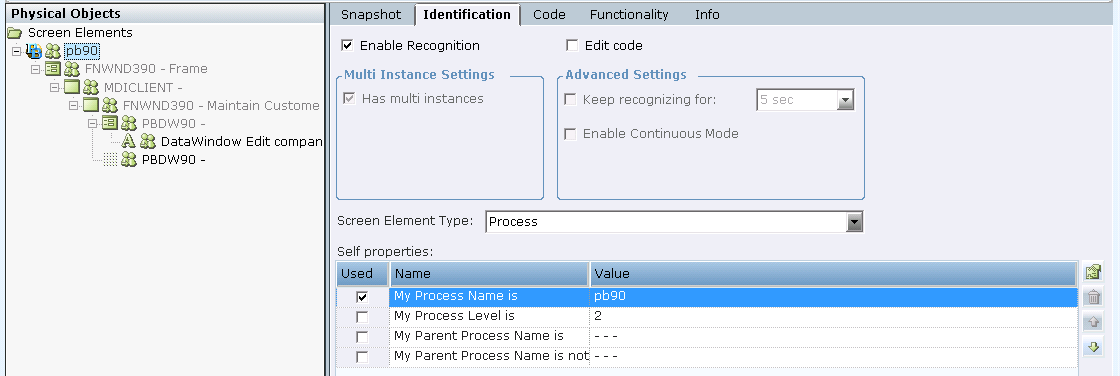
Task: Click the dotted grid icon beside last PBDW90
Action: 110,160
